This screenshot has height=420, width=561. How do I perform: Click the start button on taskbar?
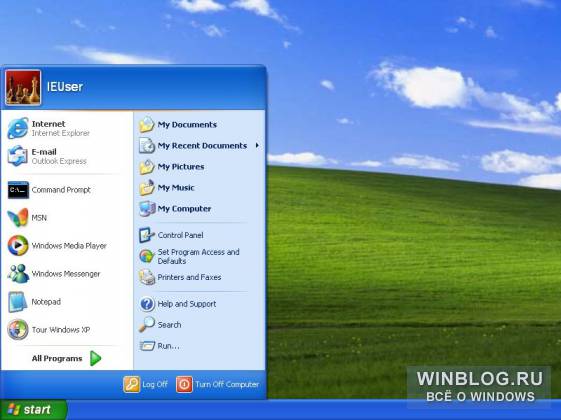coord(34,410)
